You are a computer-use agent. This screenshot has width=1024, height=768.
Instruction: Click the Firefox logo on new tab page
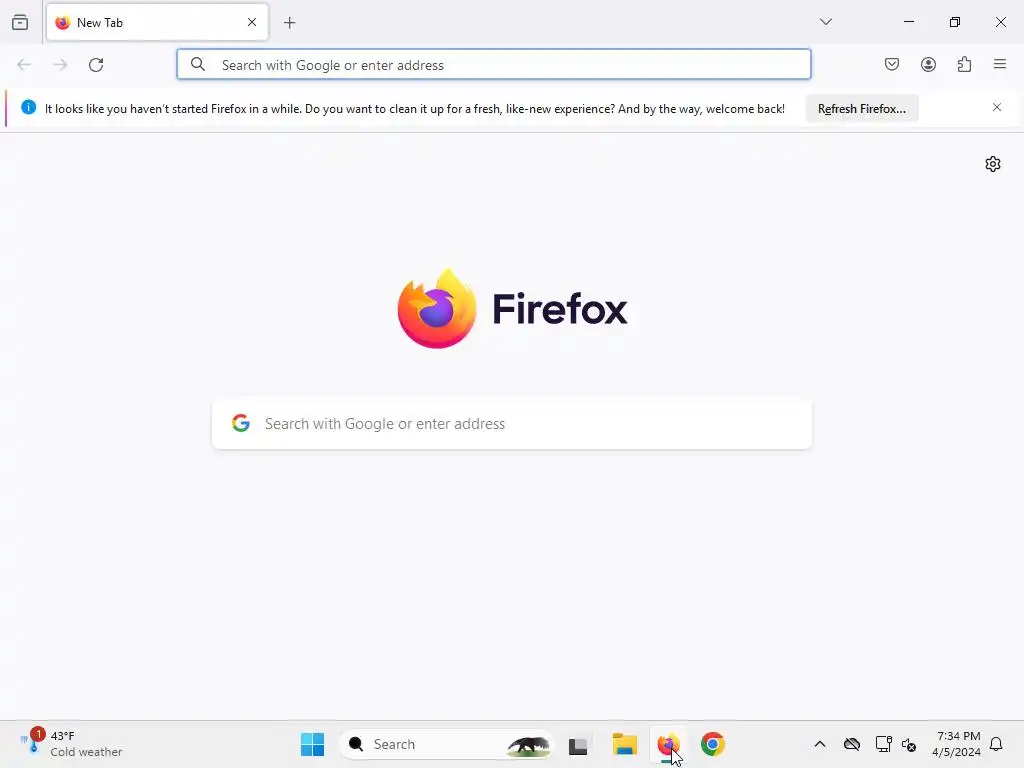point(512,308)
